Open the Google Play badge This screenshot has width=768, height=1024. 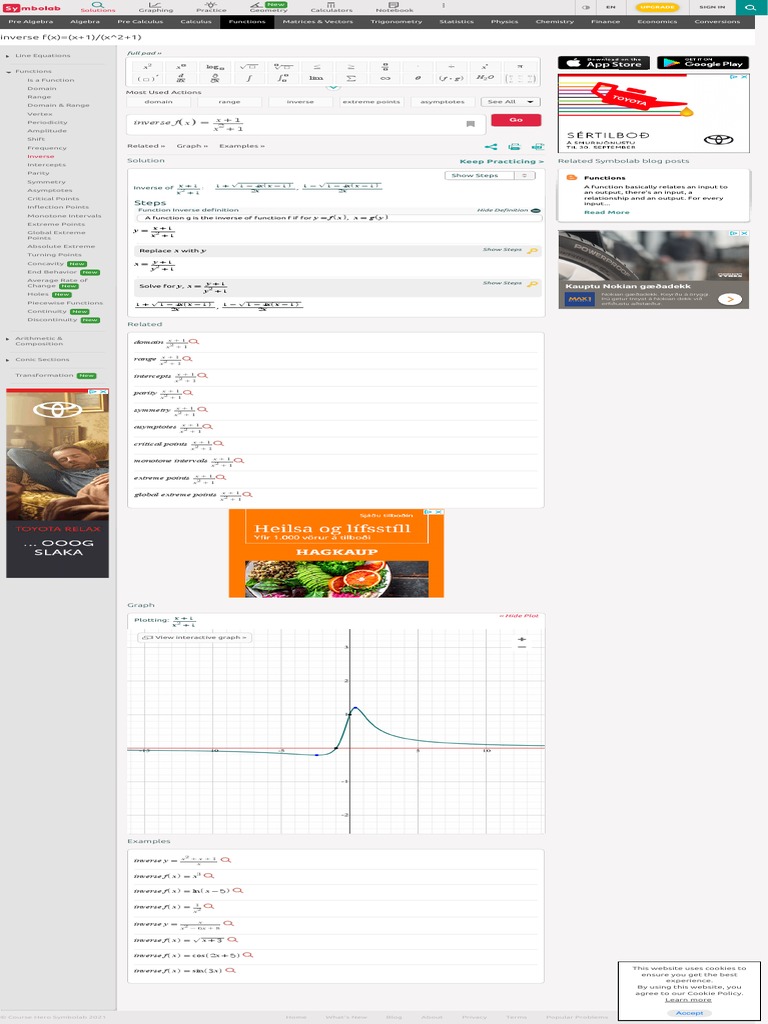pyautogui.click(x=703, y=63)
